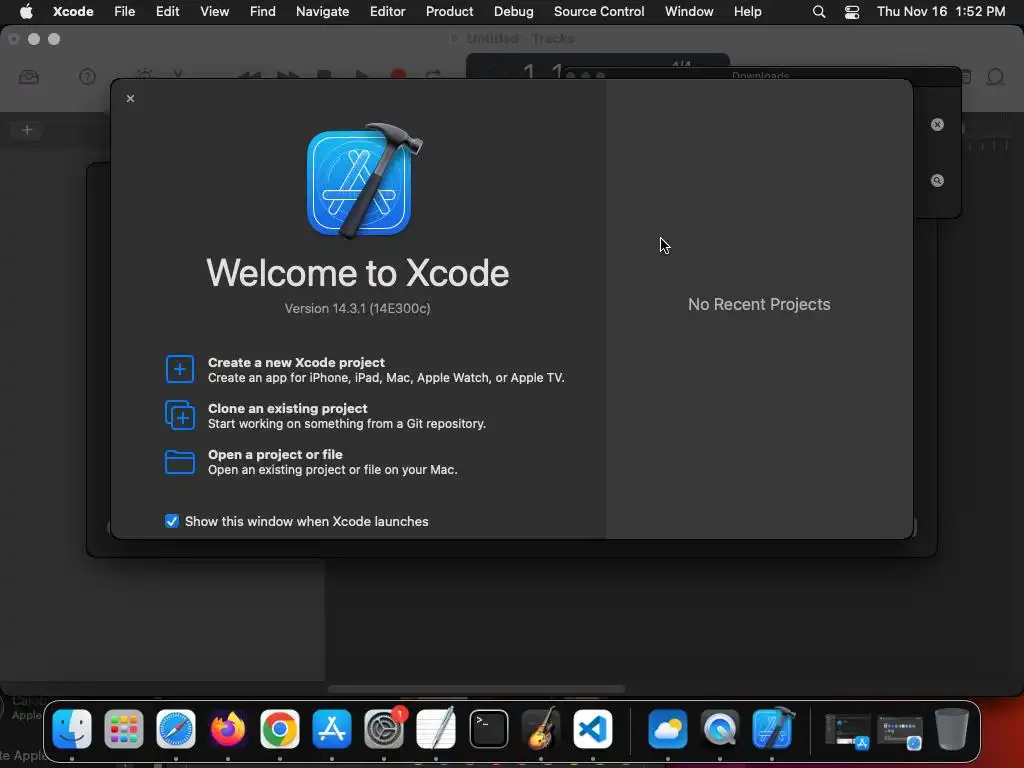Switch to GarageBand in the Dock
The width and height of the screenshot is (1024, 768).
(x=541, y=729)
